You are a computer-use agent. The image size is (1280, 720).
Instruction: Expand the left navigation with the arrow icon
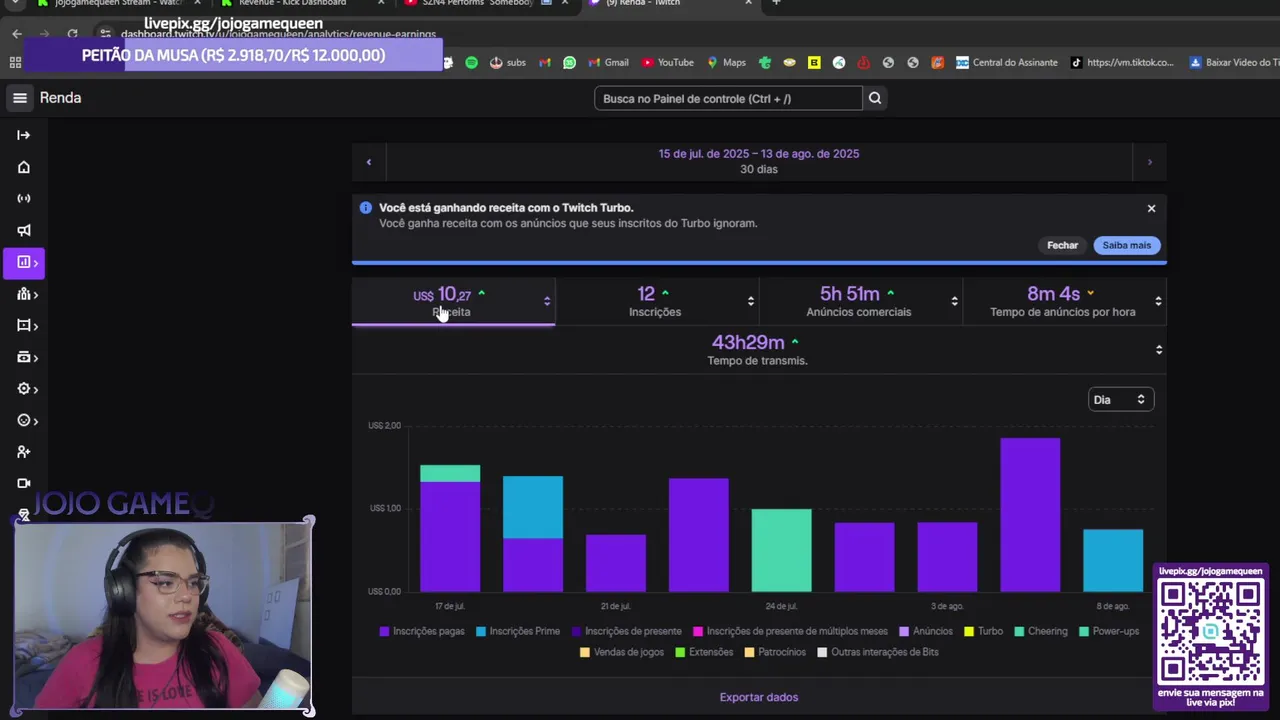click(24, 135)
